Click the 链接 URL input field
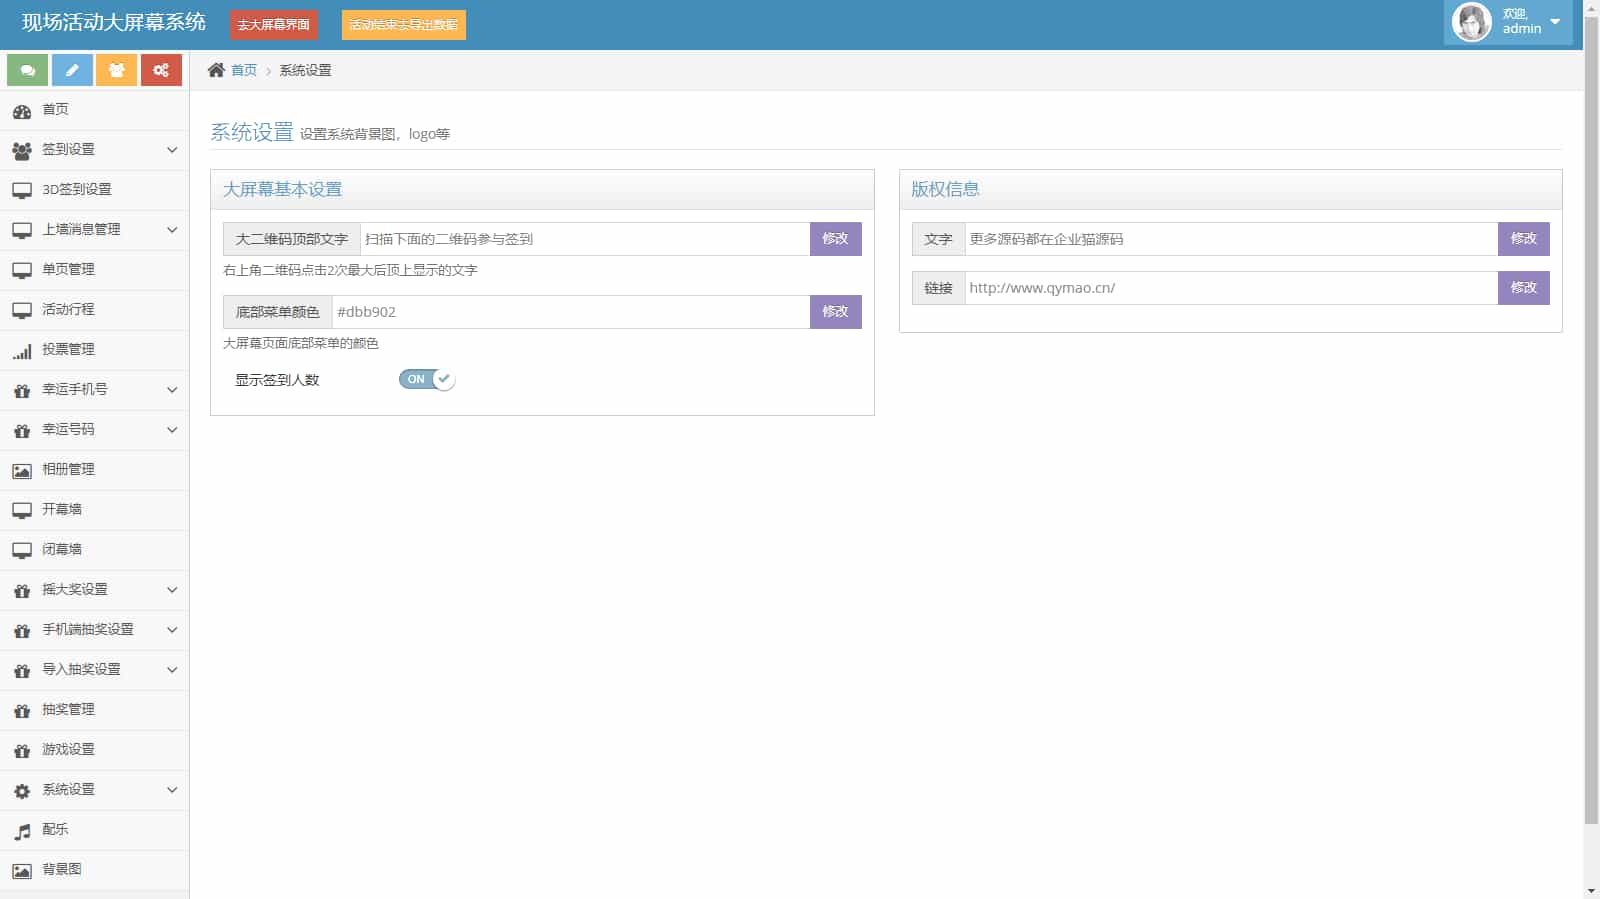Image resolution: width=1600 pixels, height=899 pixels. (1230, 288)
